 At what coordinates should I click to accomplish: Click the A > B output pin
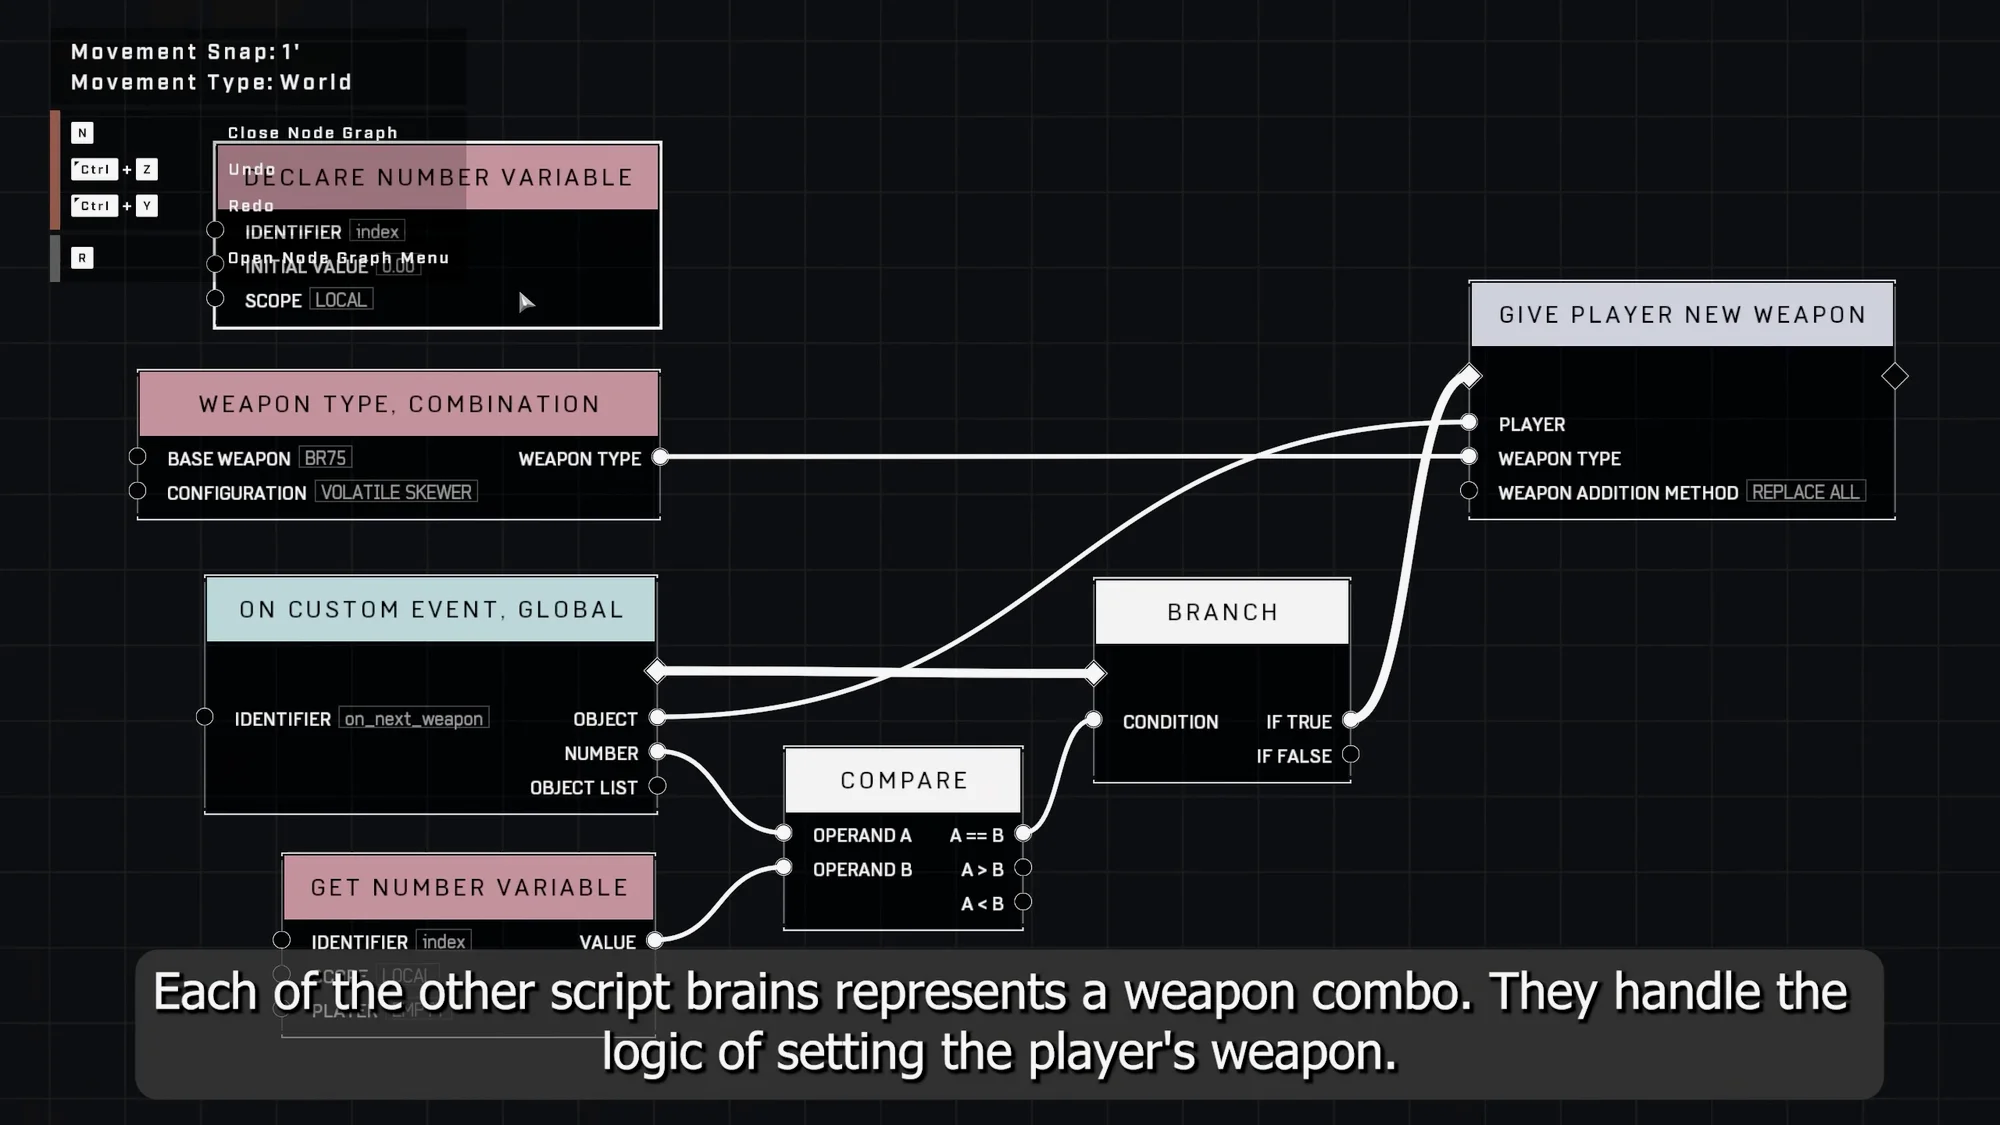[1023, 868]
